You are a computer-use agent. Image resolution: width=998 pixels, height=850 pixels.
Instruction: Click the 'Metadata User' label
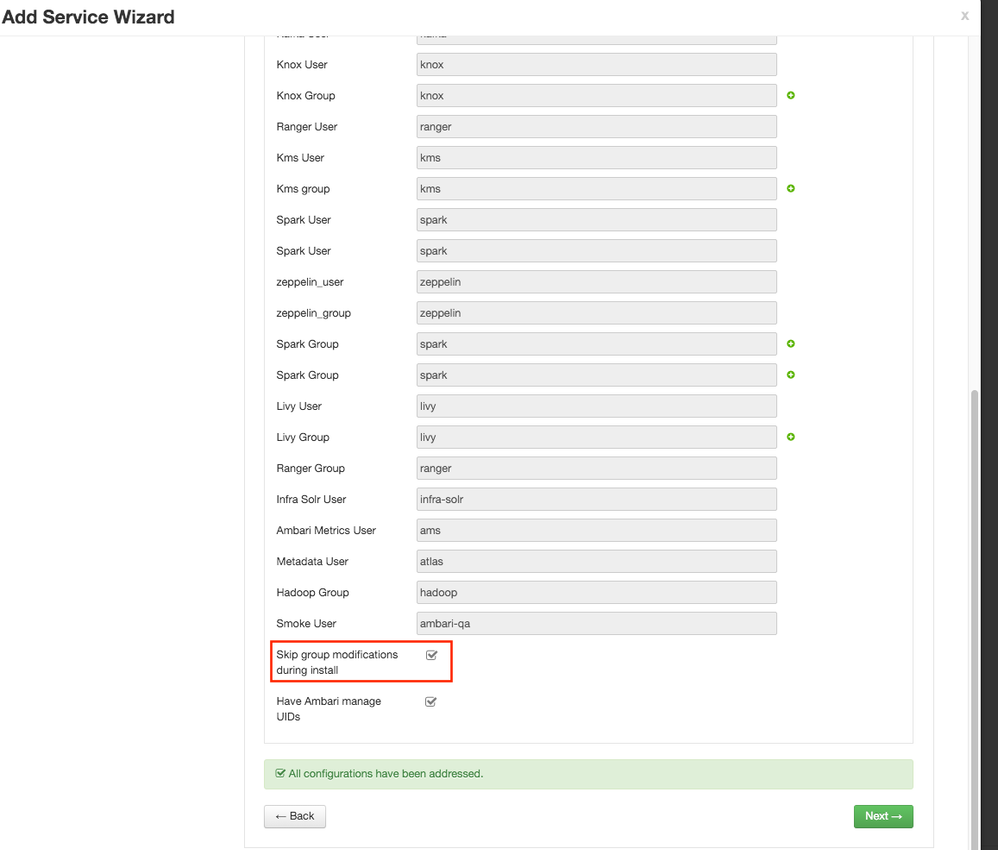coord(313,562)
